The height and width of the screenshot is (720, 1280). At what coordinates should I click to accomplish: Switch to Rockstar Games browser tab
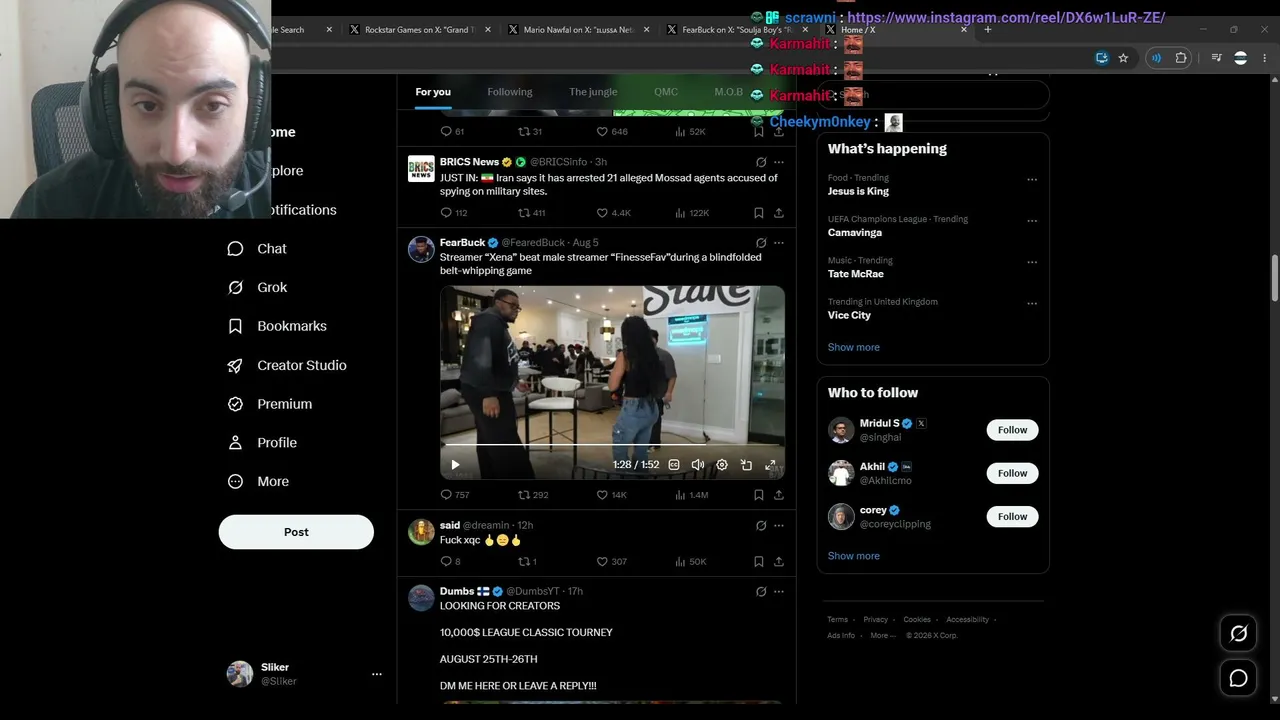pyautogui.click(x=418, y=30)
